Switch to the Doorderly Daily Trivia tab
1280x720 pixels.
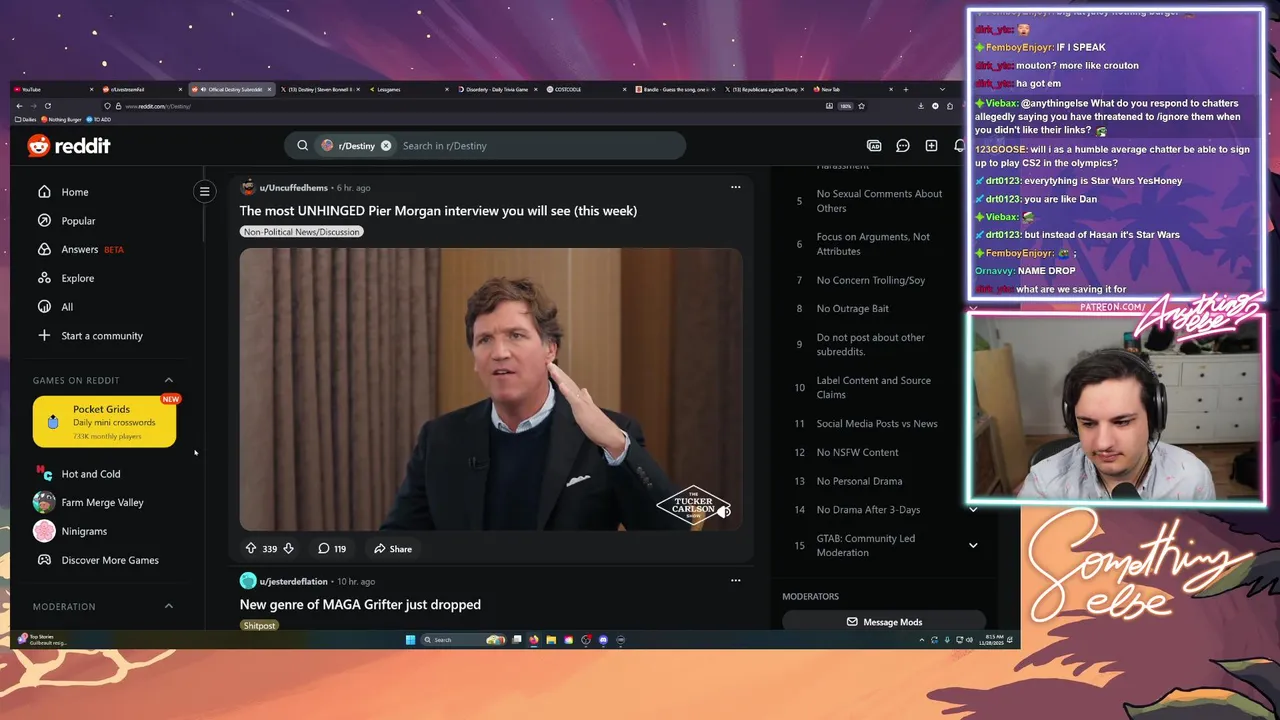pyautogui.click(x=497, y=90)
